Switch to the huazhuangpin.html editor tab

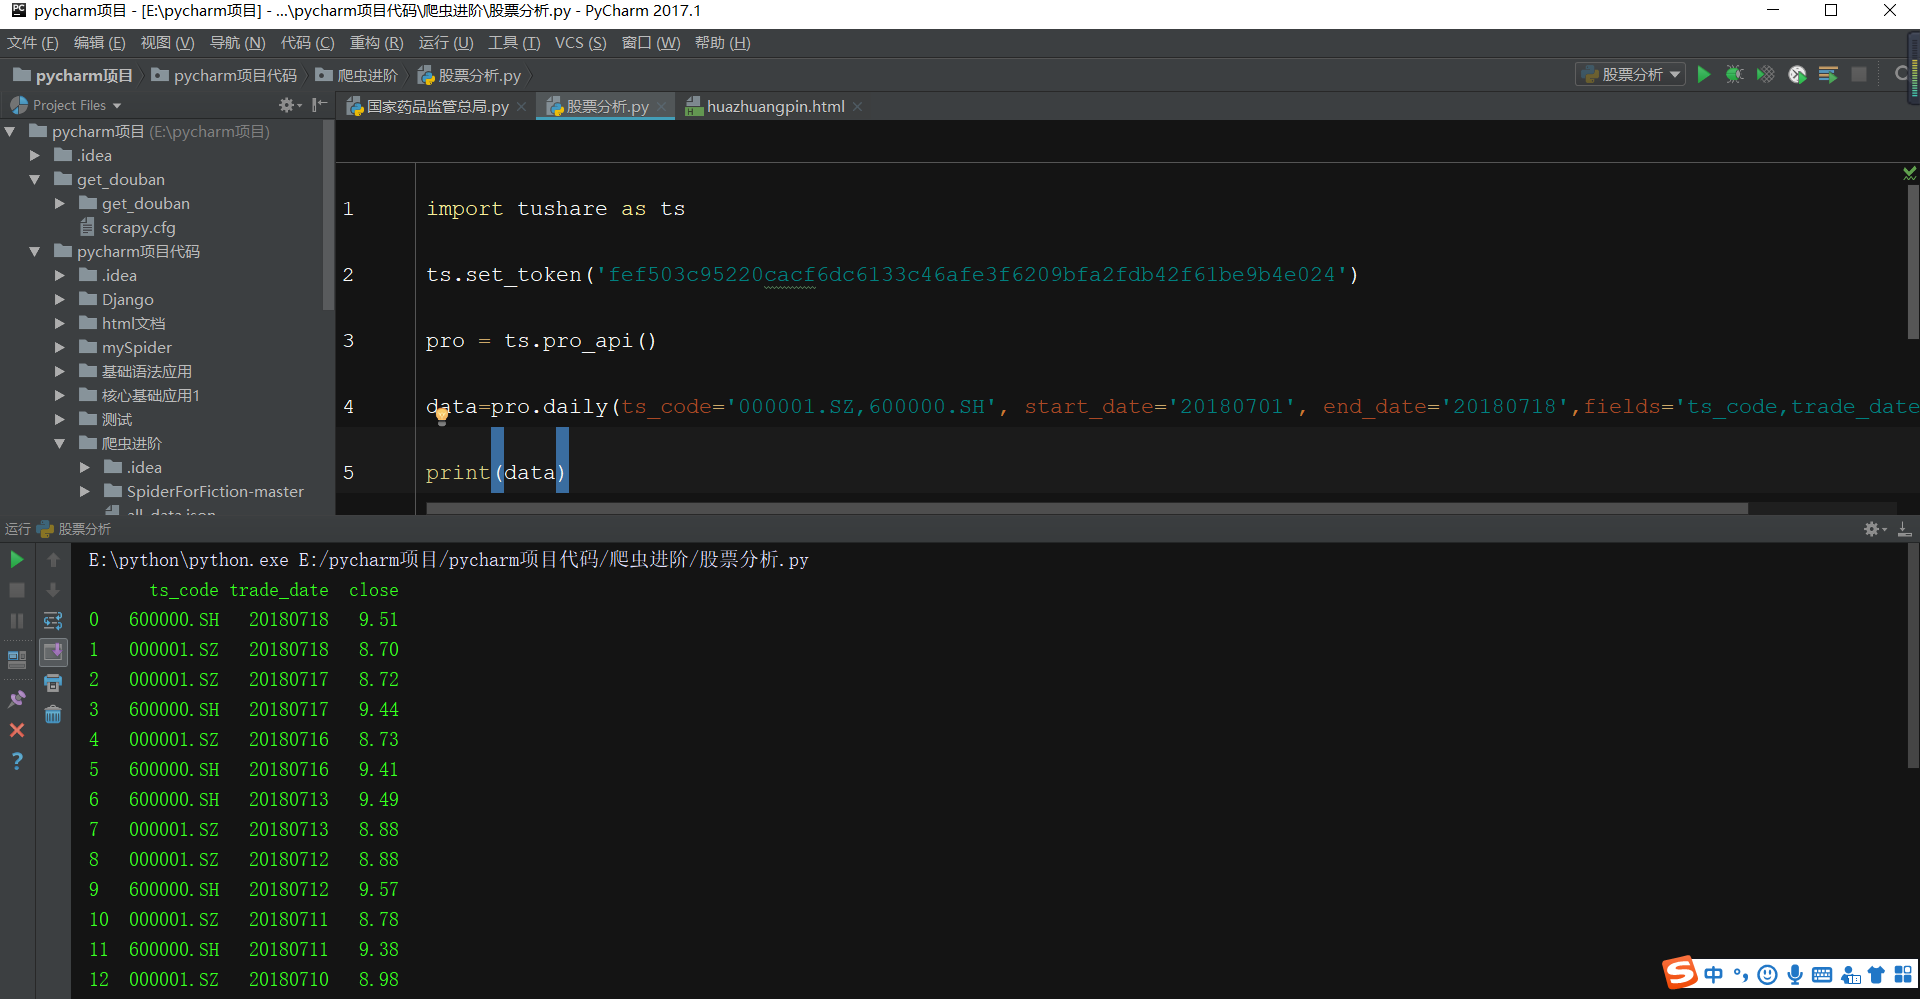[773, 106]
